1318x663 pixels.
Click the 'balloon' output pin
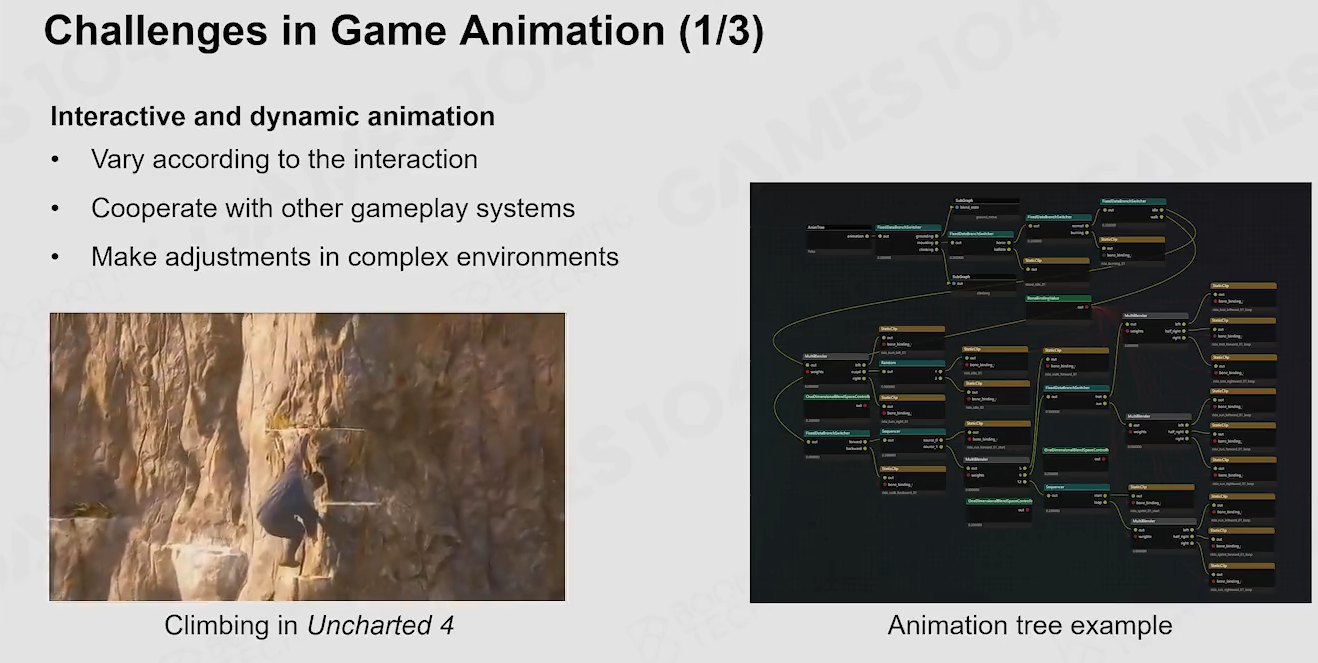1009,249
